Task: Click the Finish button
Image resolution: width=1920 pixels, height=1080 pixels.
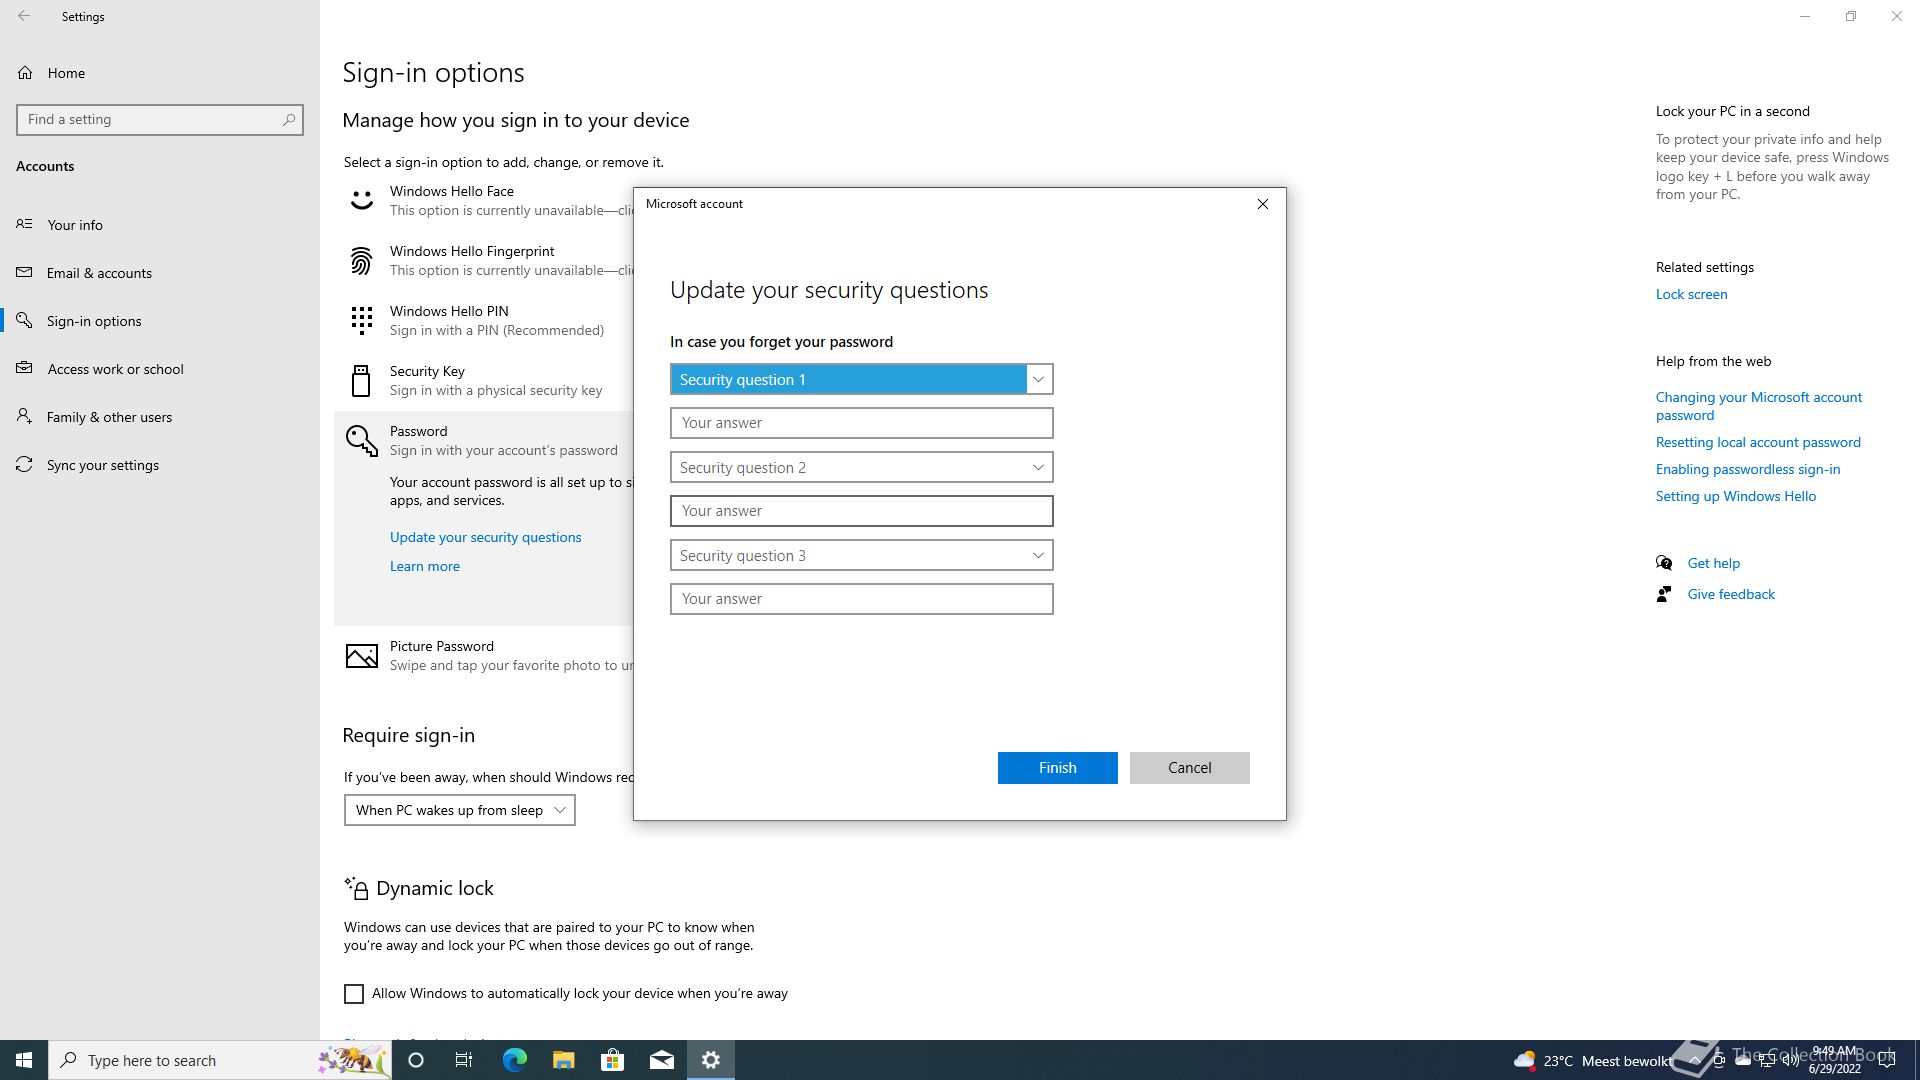Action: (1057, 768)
